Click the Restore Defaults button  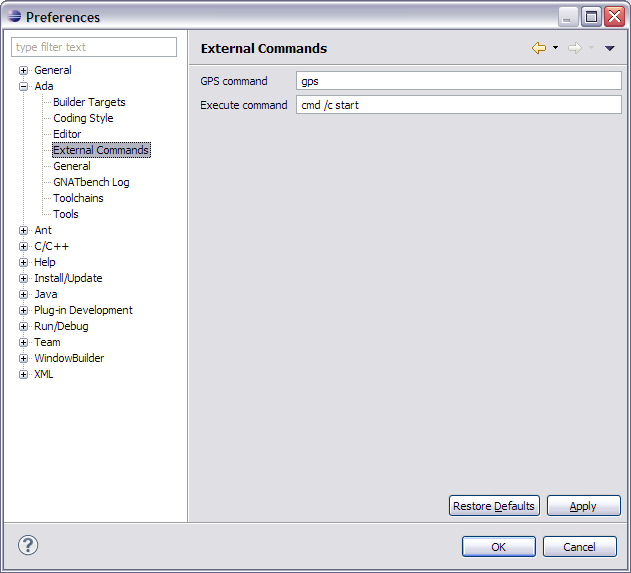coord(494,506)
